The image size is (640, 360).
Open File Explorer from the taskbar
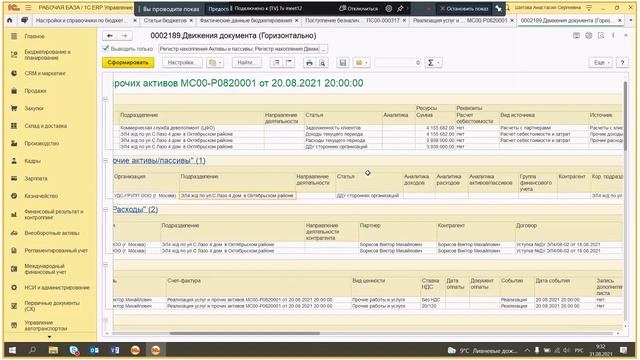[53, 350]
